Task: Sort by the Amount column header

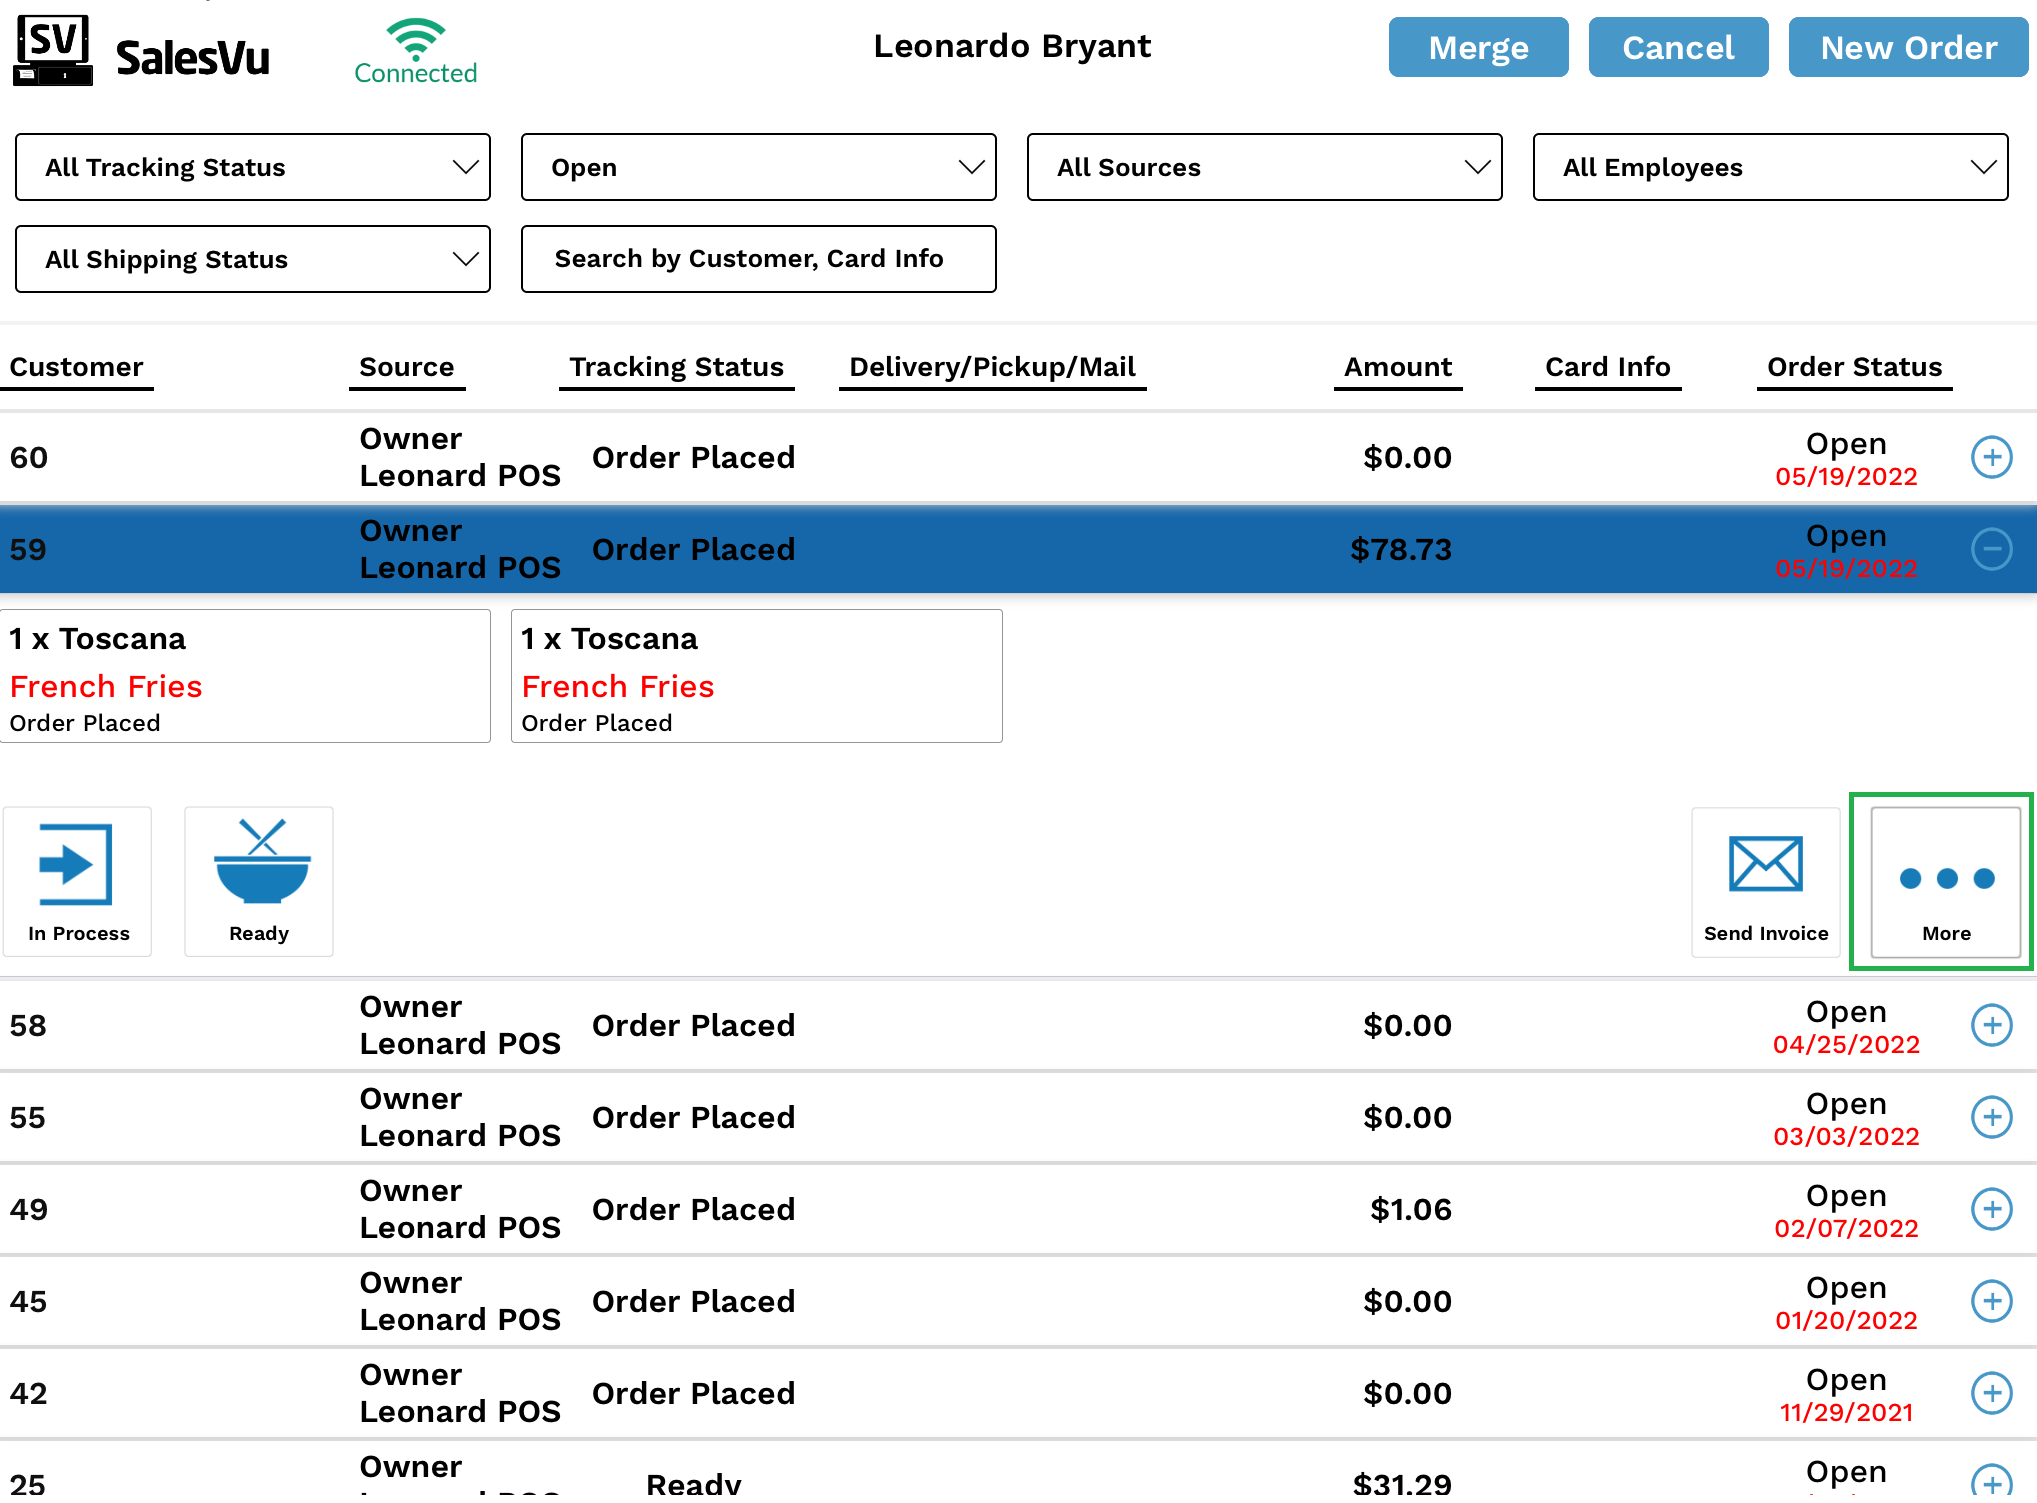Action: pos(1397,367)
